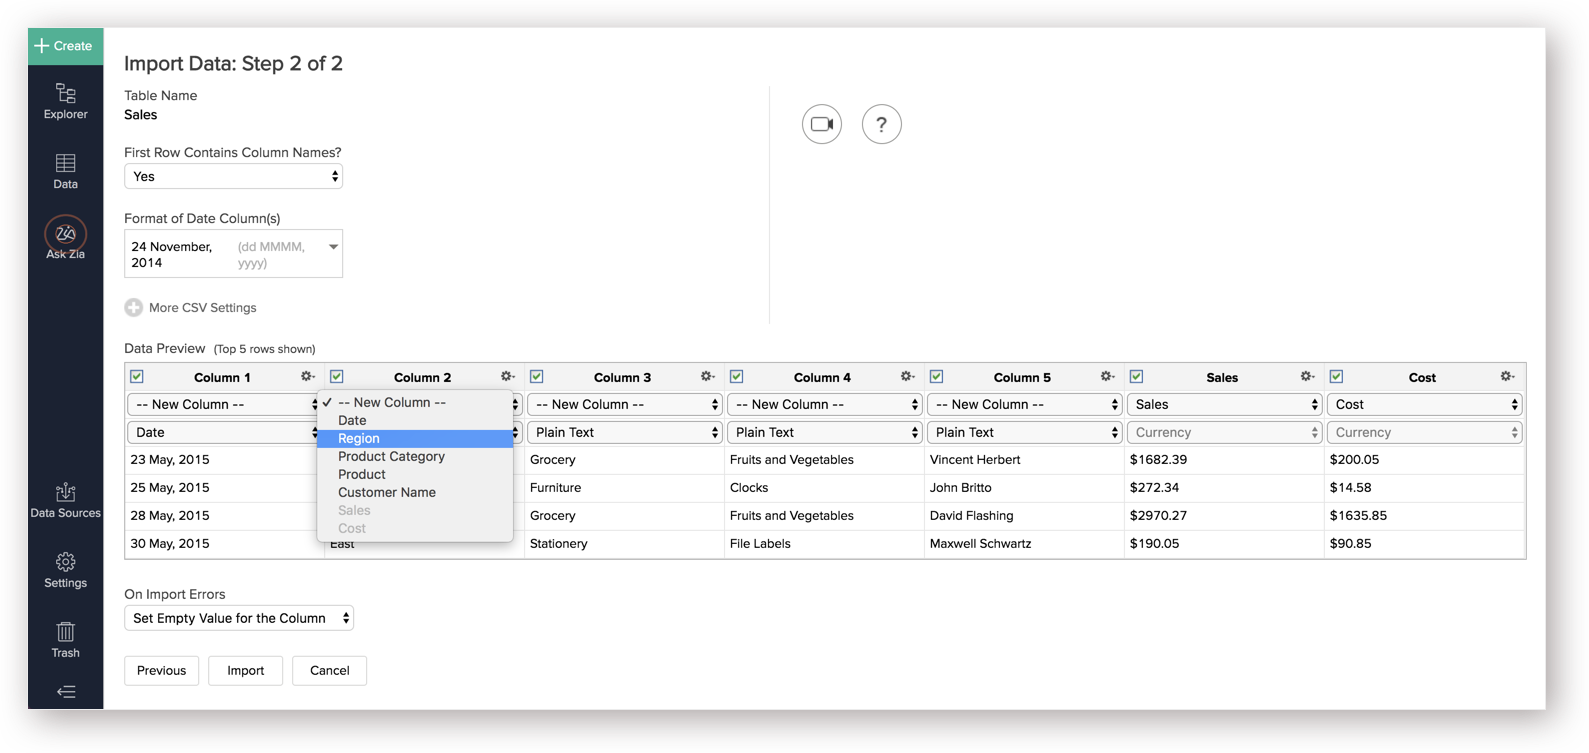
Task: Open On Import Errors dropdown
Action: pos(238,618)
